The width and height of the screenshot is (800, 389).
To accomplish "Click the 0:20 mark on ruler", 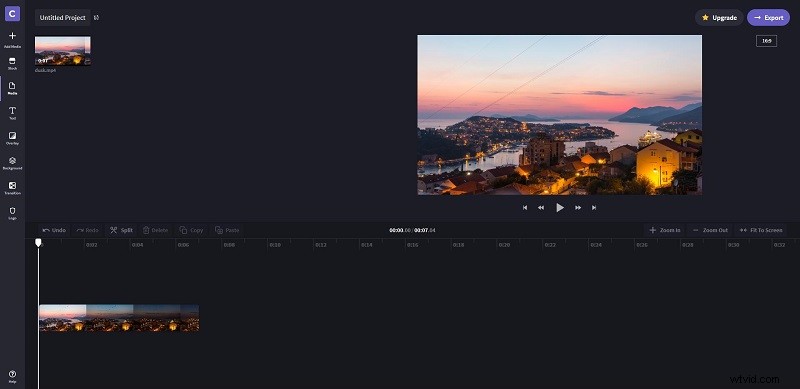I will point(504,245).
